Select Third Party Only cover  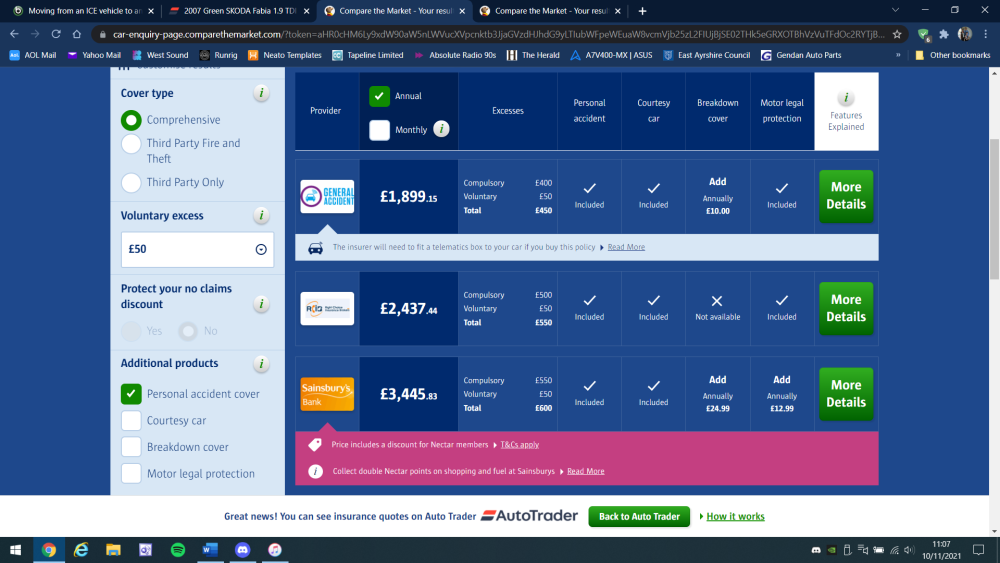131,182
